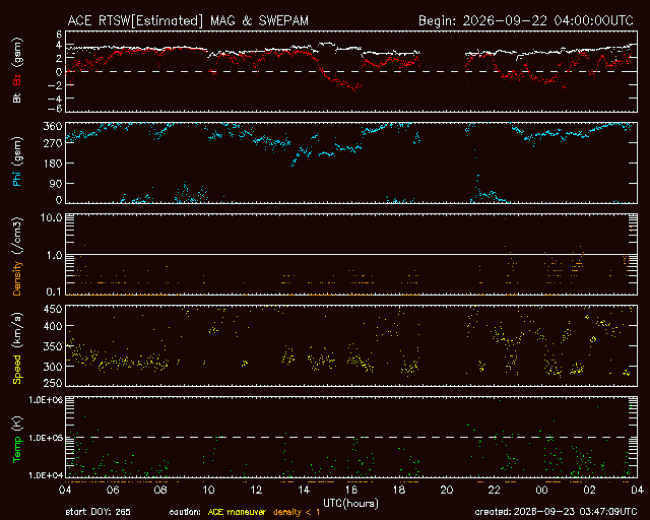The height and width of the screenshot is (520, 650).
Task: Click the '-4' tick on the Bt Bz axis
Action: tap(56, 99)
